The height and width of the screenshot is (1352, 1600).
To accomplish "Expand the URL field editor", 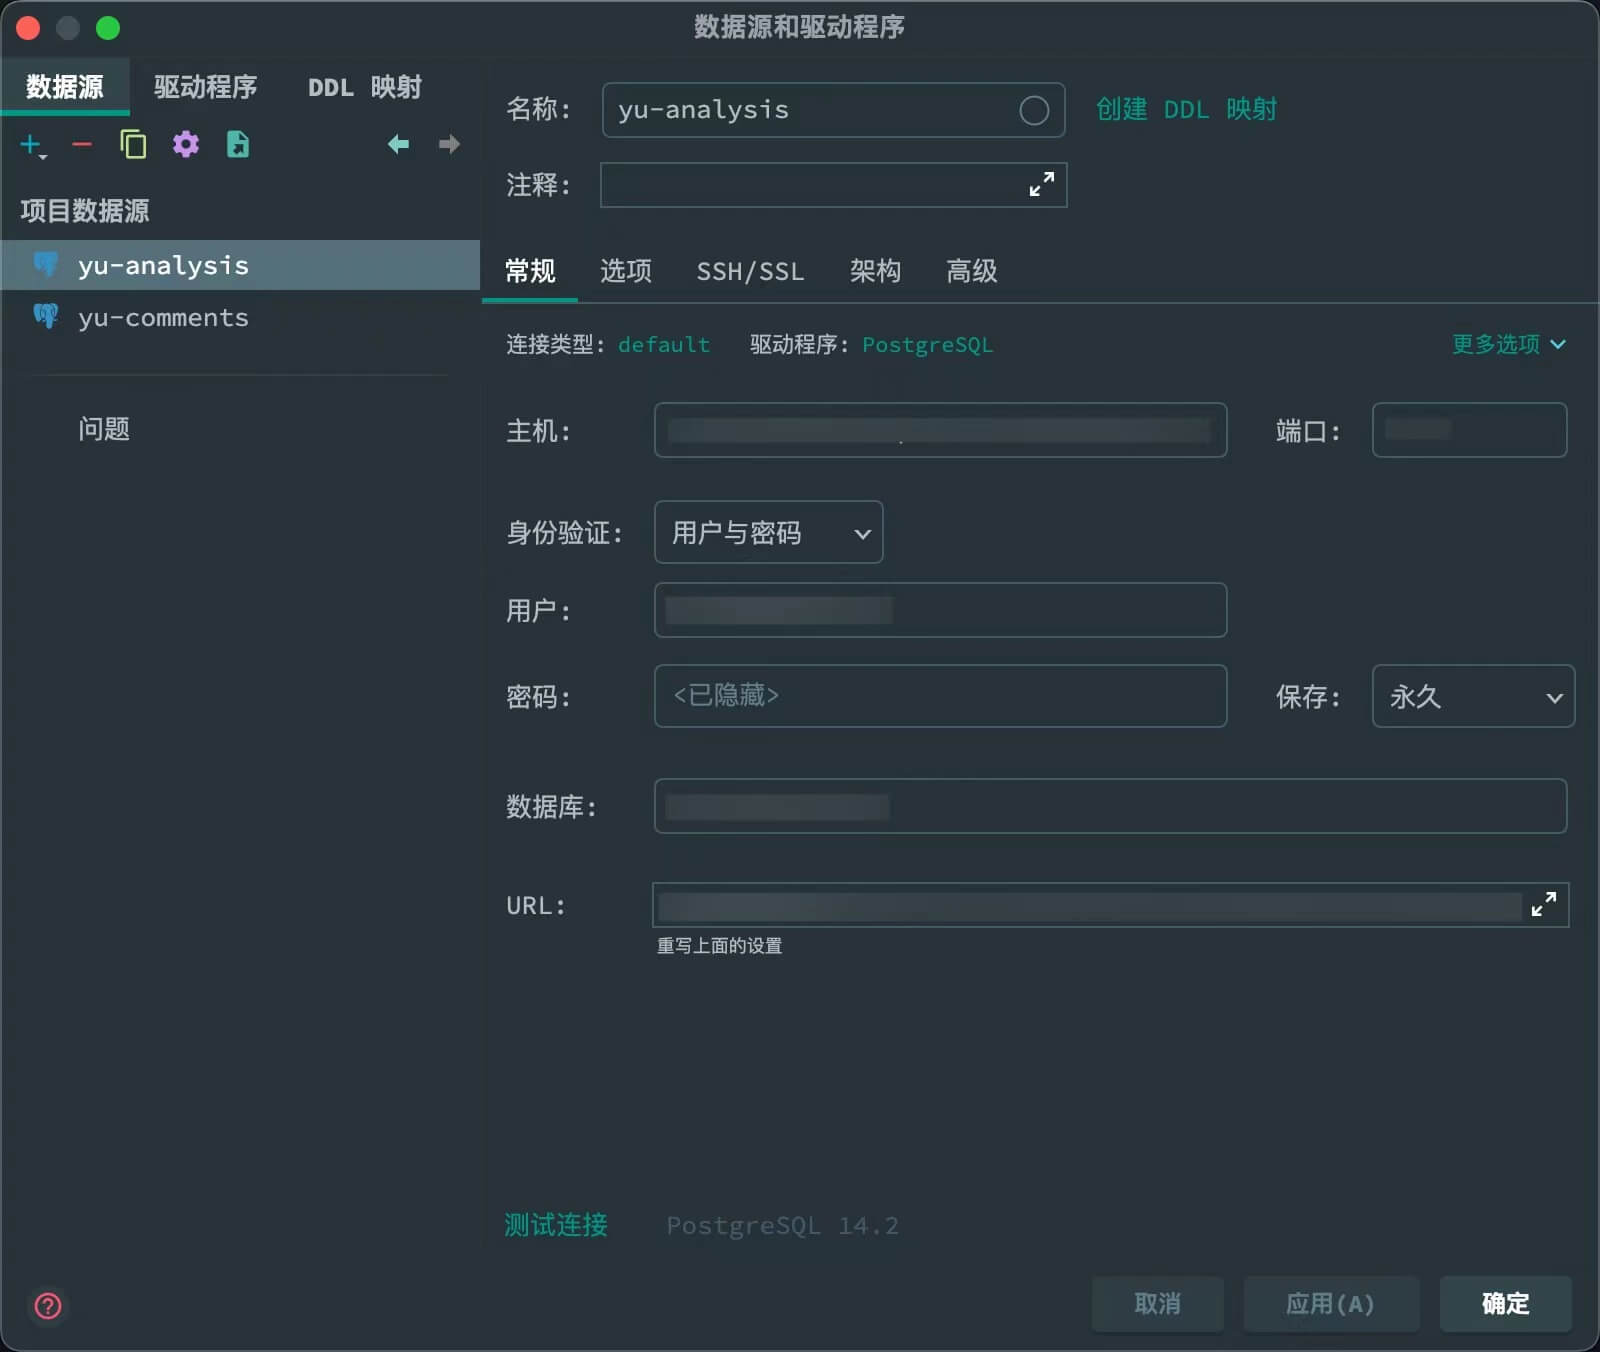I will 1544,904.
